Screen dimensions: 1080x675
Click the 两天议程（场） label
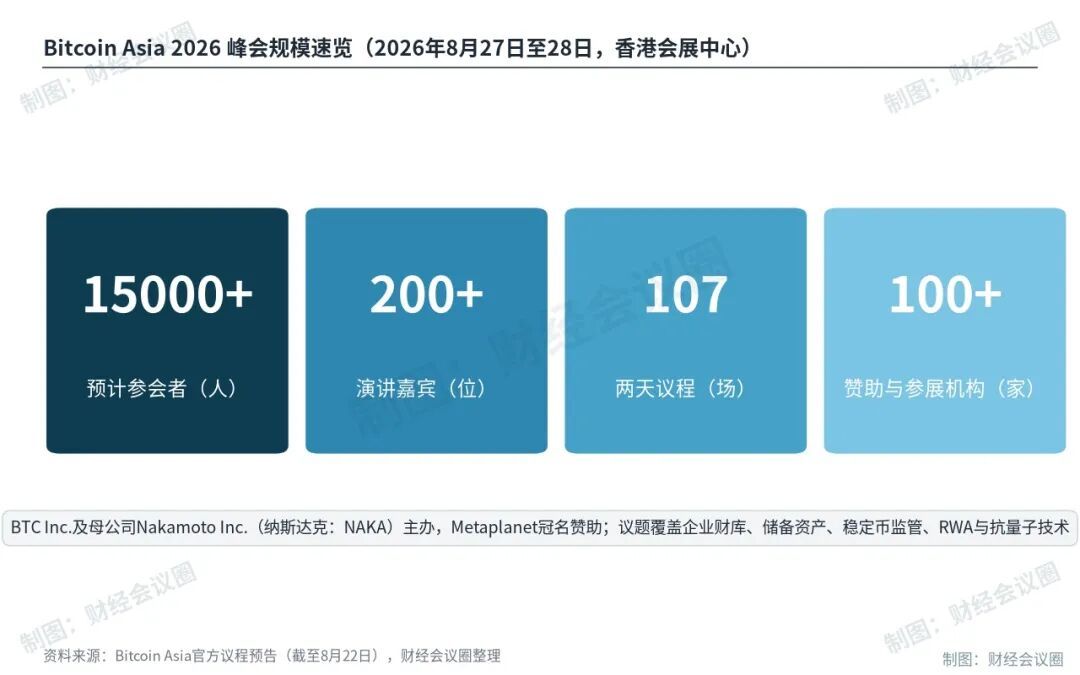pos(681,388)
